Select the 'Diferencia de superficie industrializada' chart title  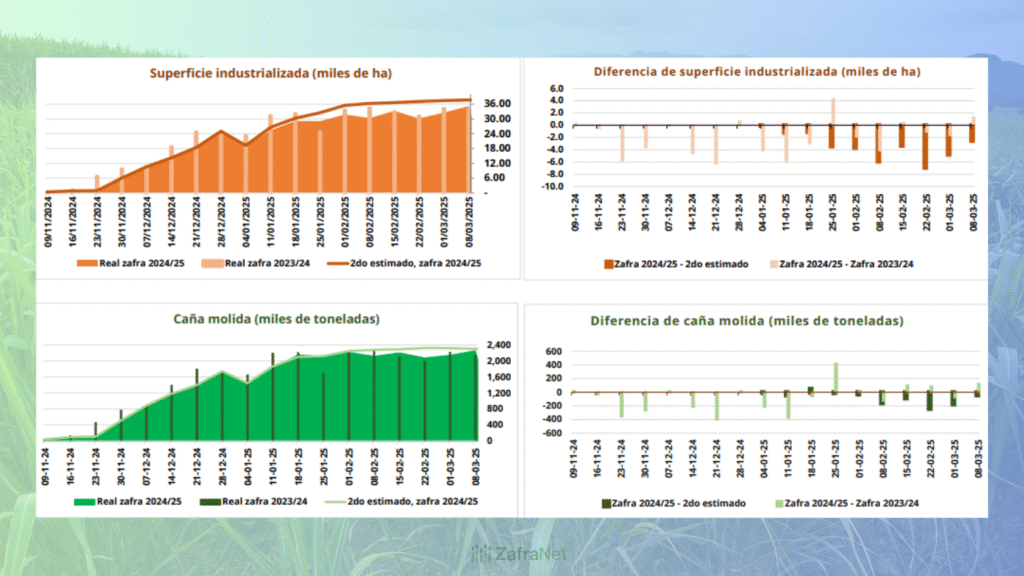tap(756, 72)
